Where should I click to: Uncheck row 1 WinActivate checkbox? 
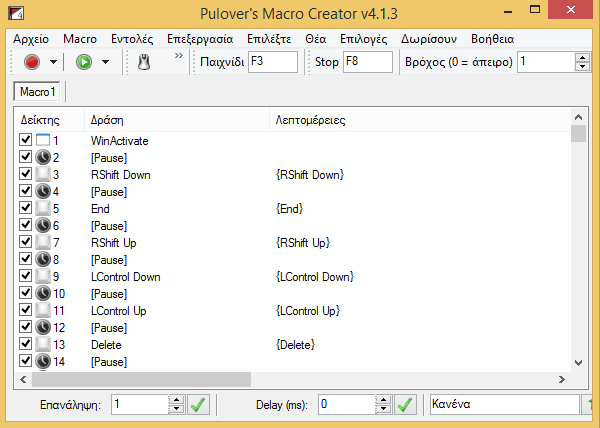[x=25, y=140]
